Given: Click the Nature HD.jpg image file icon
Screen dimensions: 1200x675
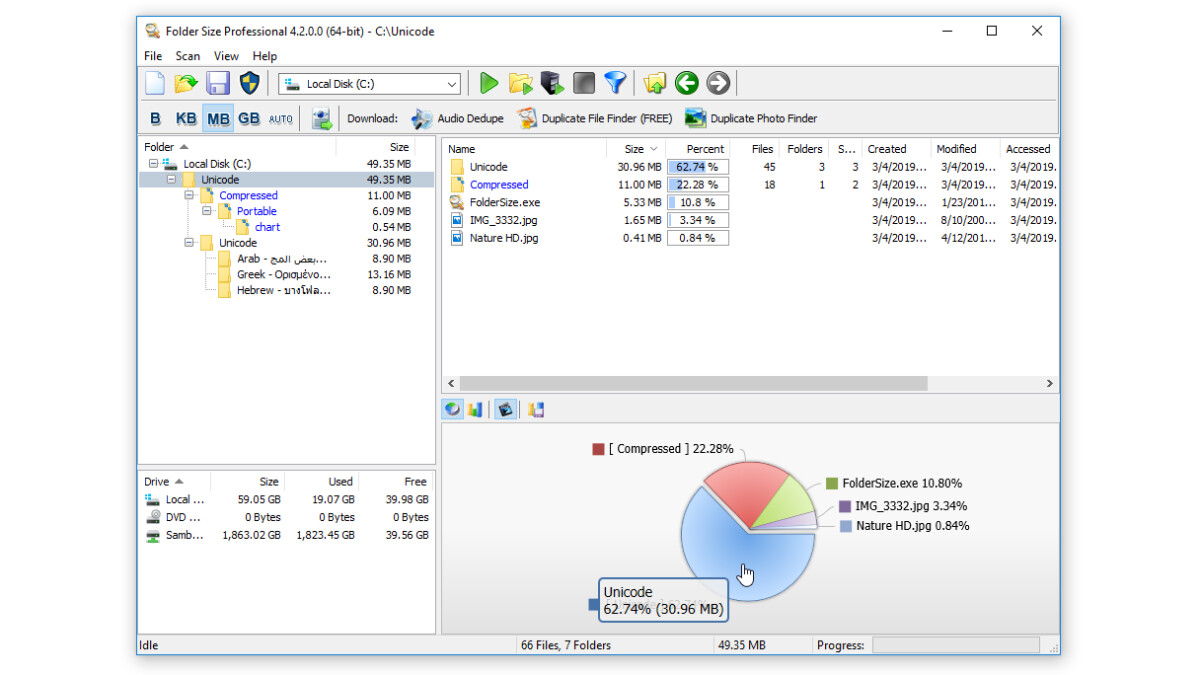Looking at the screenshot, I should coord(457,238).
